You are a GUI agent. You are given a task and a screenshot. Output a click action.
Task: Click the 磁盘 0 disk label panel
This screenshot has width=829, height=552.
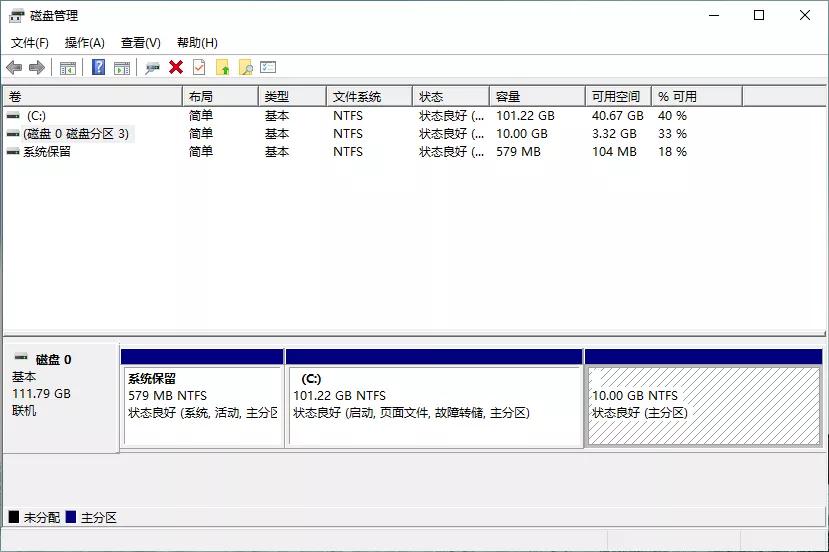pyautogui.click(x=60, y=385)
